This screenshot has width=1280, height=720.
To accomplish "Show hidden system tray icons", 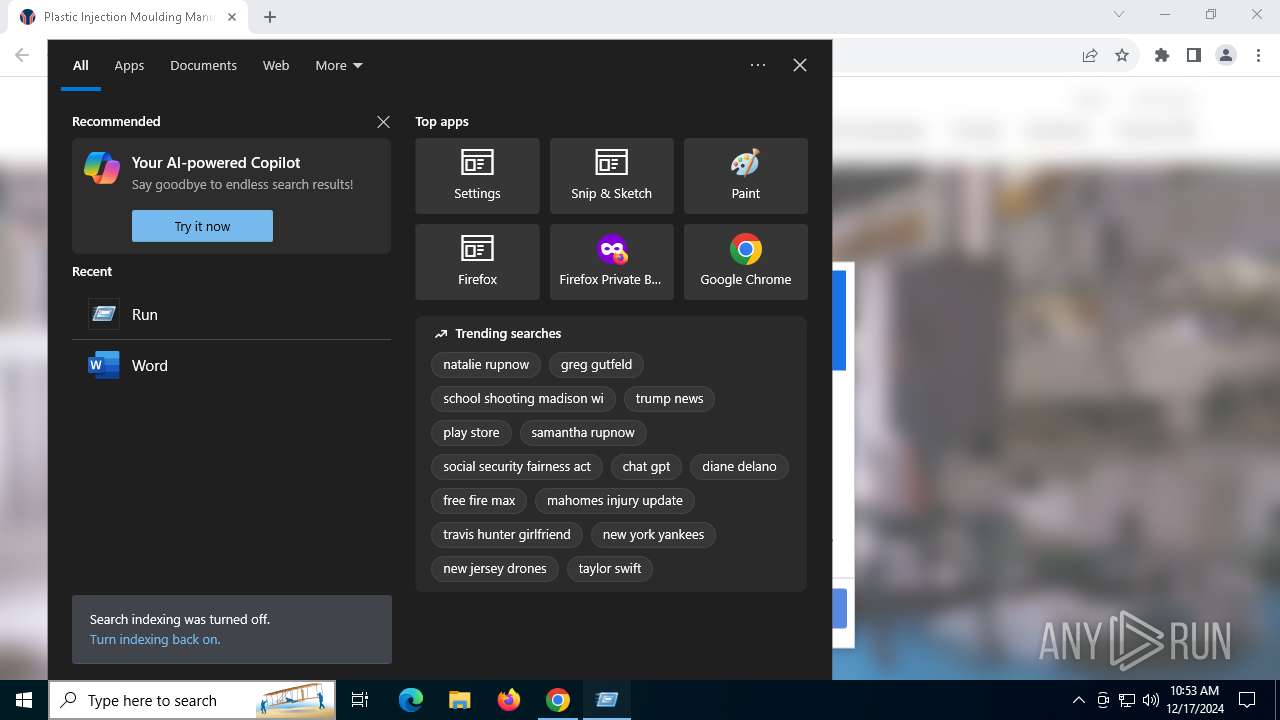I will tap(1079, 700).
